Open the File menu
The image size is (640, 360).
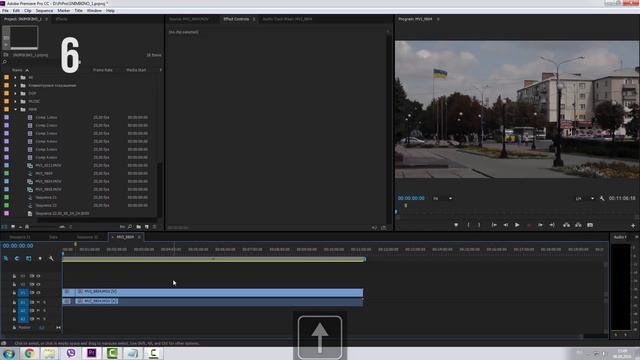5,11
